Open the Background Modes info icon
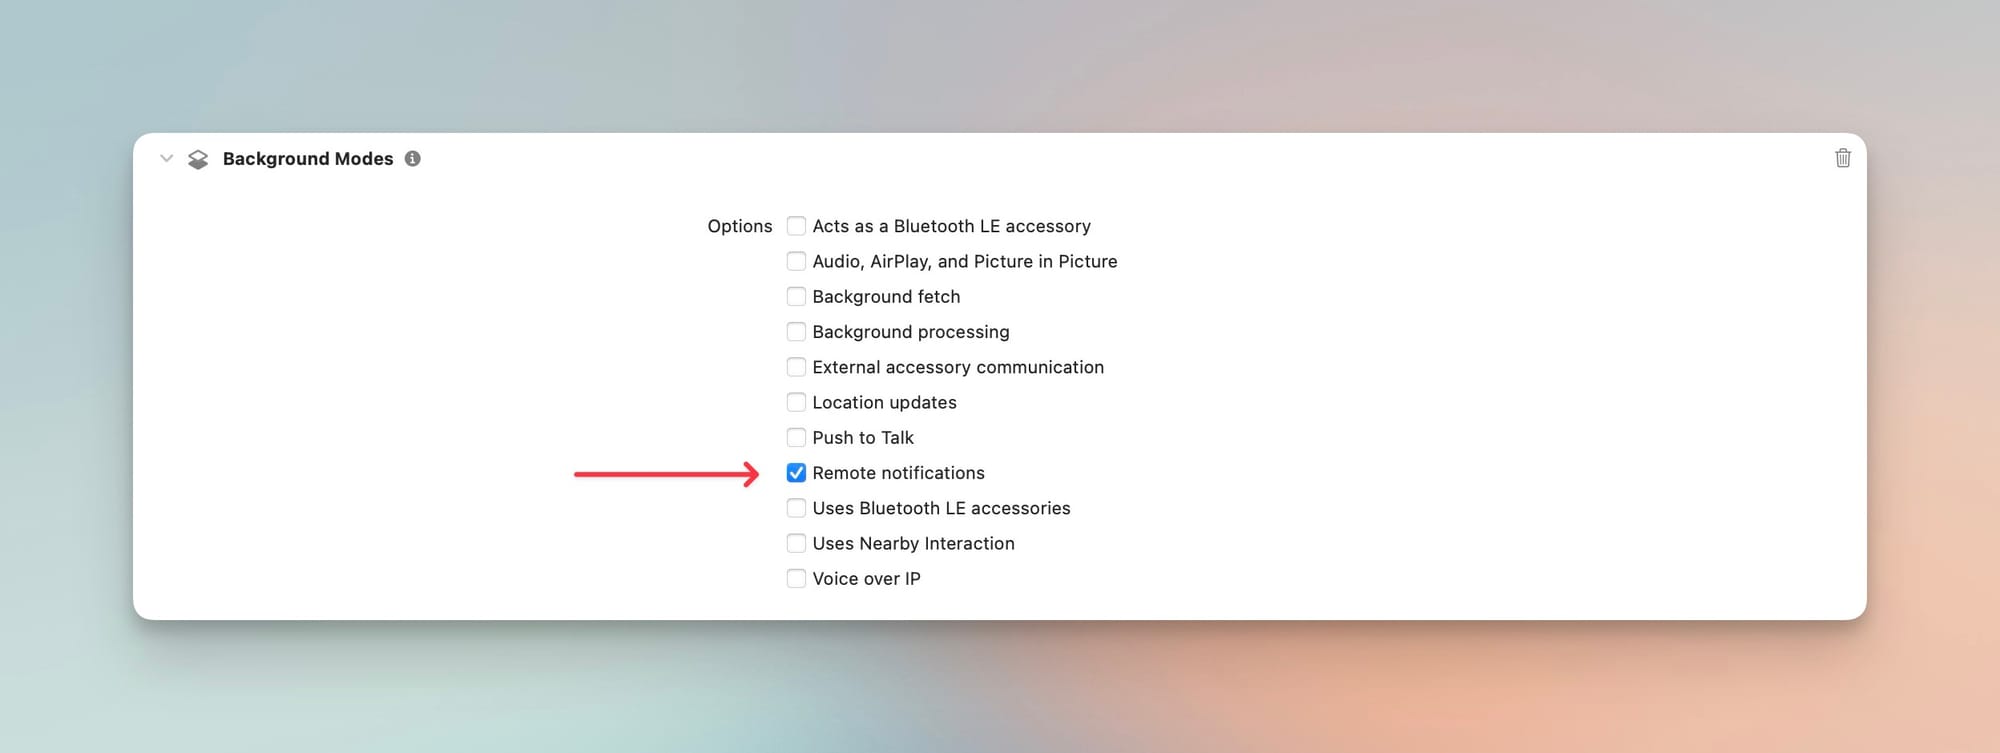This screenshot has height=753, width=2000. pos(412,158)
